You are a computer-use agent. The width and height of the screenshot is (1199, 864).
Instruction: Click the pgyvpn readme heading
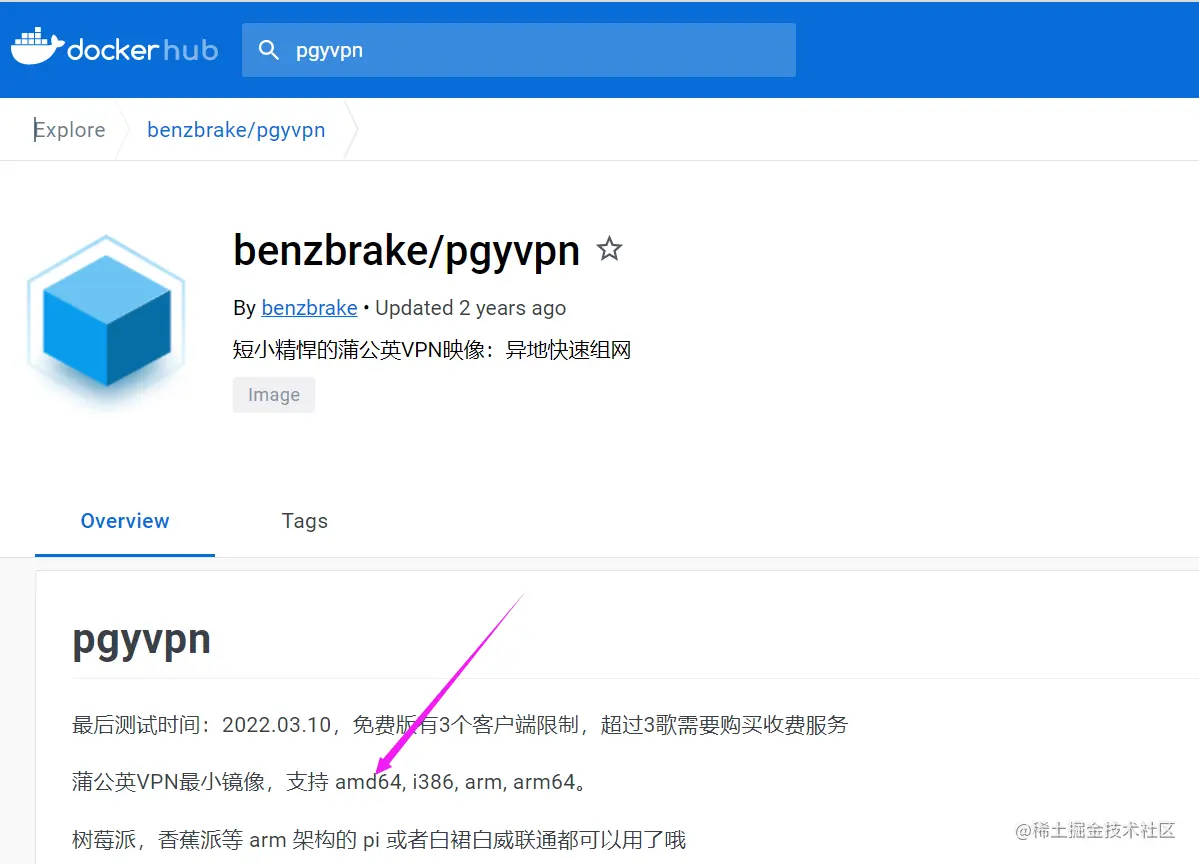pos(141,640)
